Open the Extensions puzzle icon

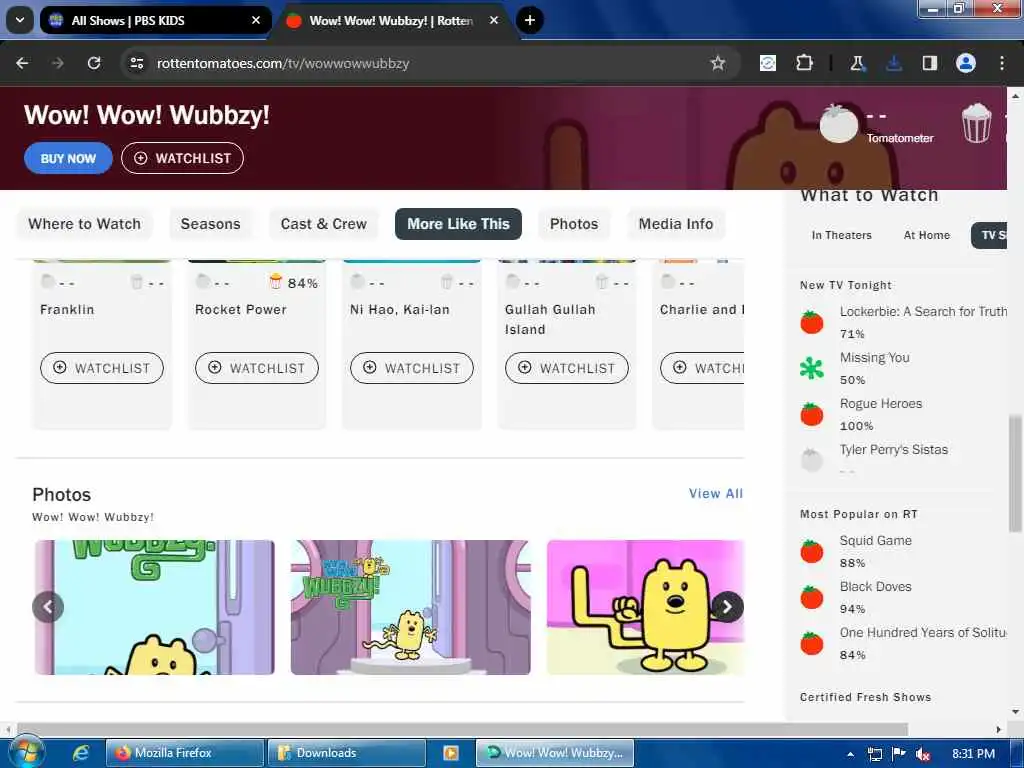805,63
